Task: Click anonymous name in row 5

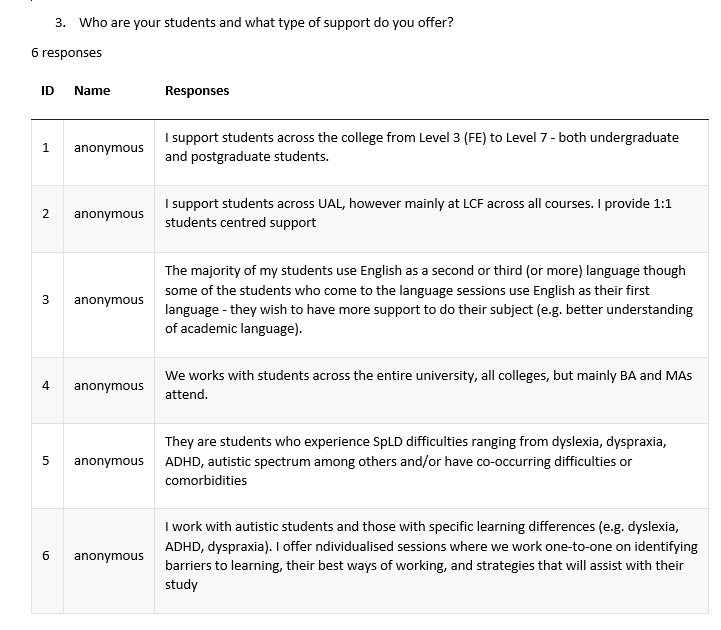Action: [x=109, y=461]
